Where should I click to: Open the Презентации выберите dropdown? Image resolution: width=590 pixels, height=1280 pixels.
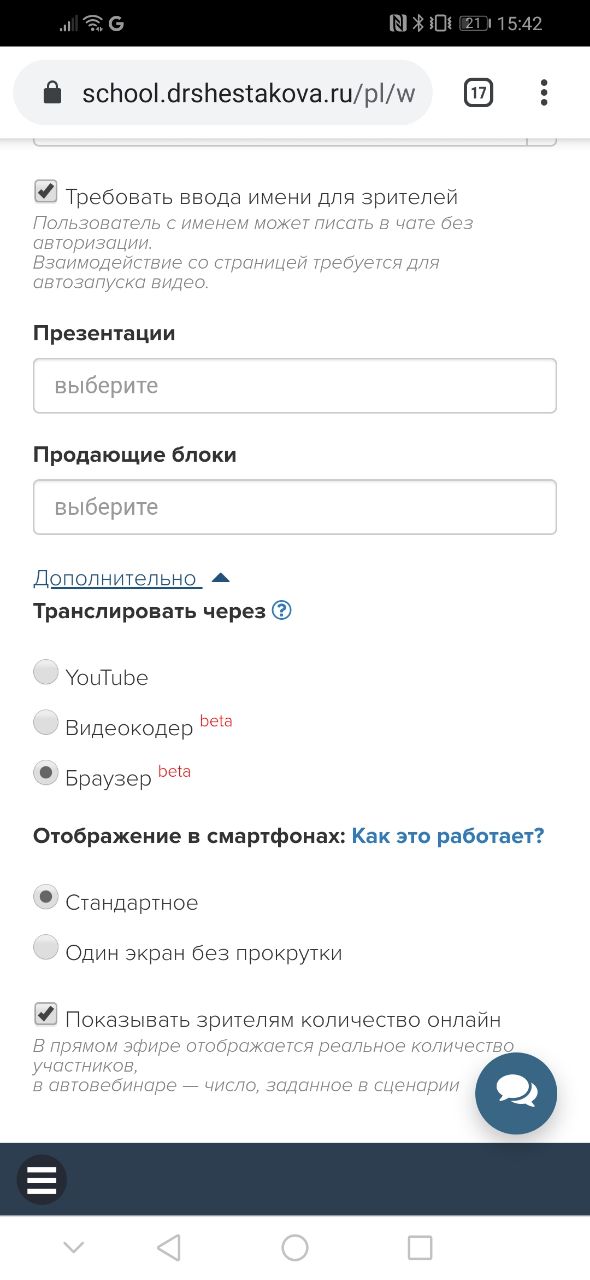(x=295, y=386)
